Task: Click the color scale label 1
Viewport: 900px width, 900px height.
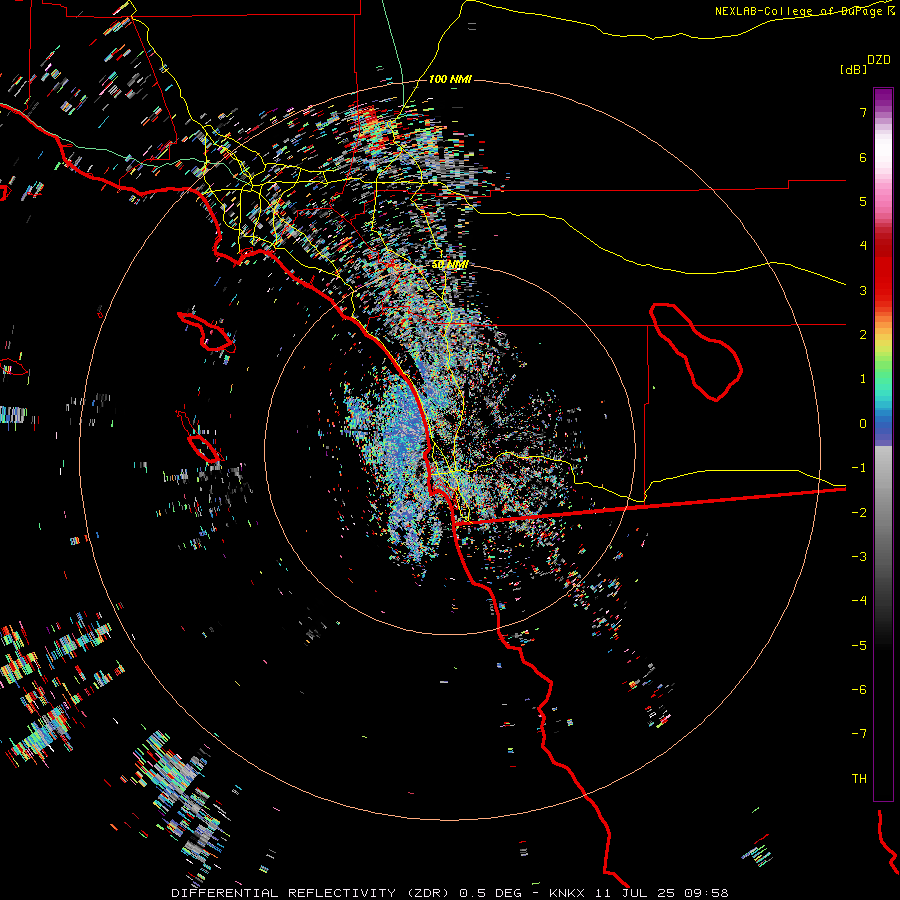Action: coord(863,379)
